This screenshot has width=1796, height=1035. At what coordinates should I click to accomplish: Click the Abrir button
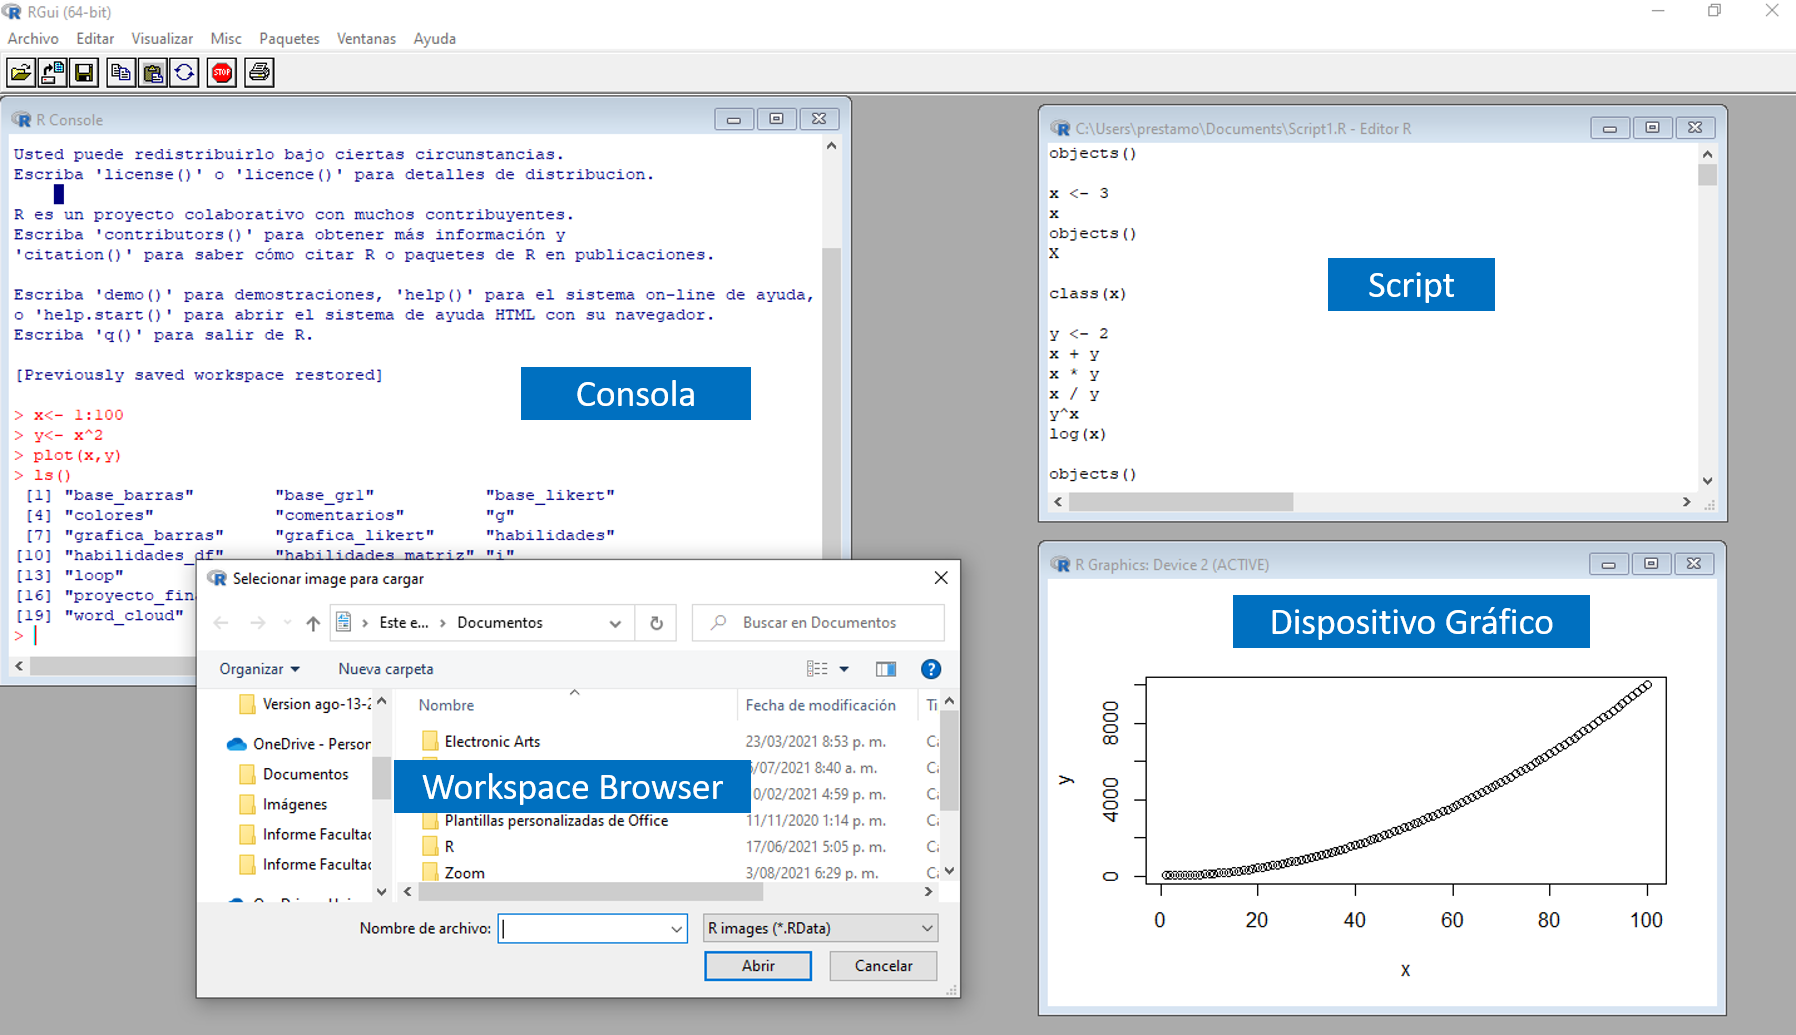[757, 966]
